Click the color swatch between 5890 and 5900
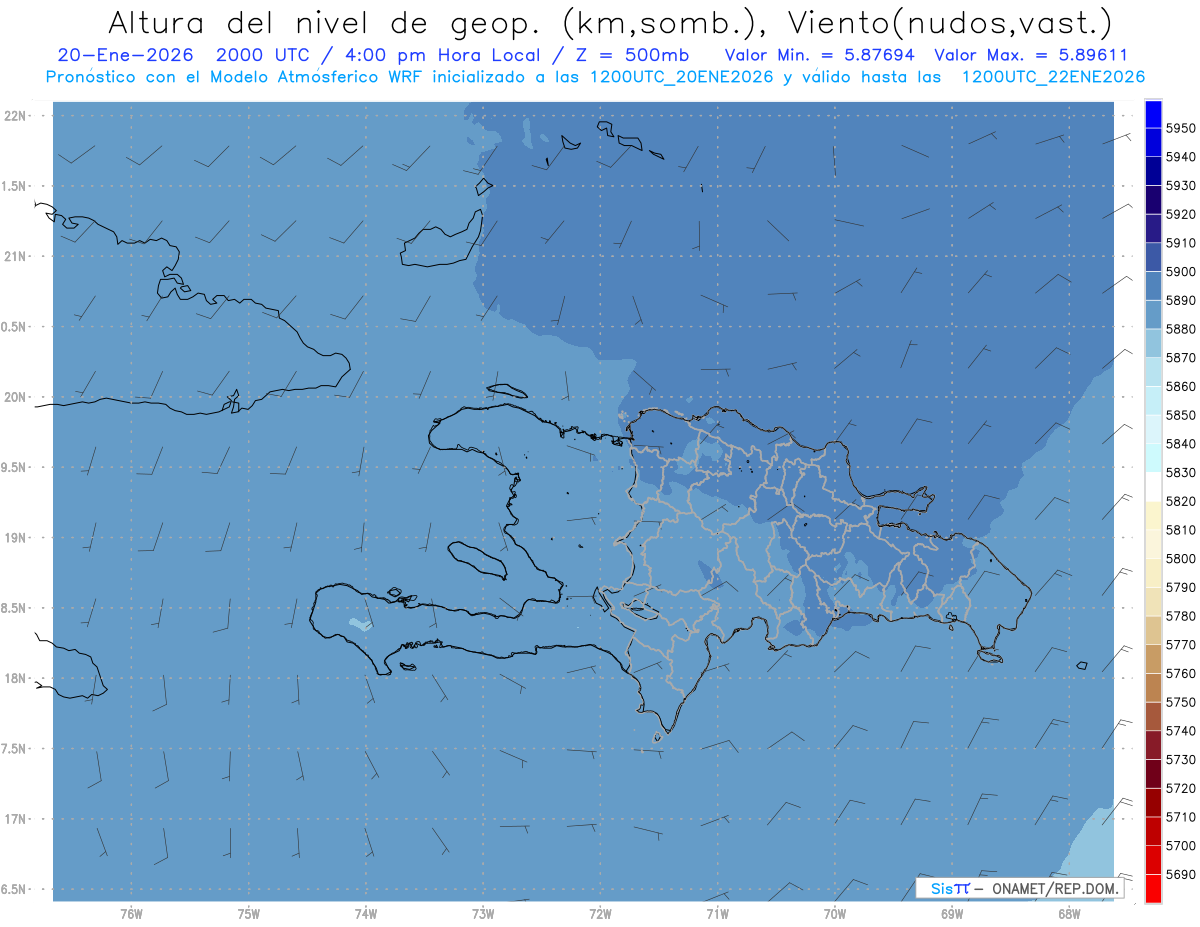 click(1153, 286)
